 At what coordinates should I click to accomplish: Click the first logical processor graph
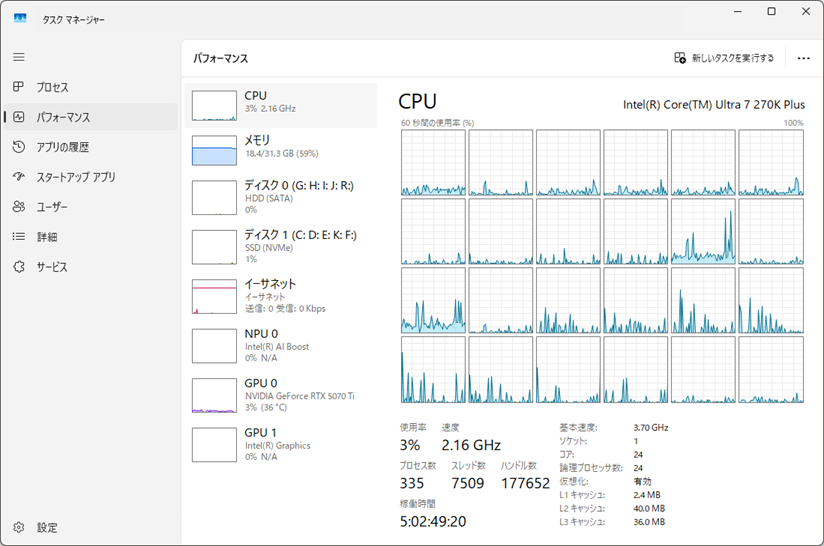433,162
